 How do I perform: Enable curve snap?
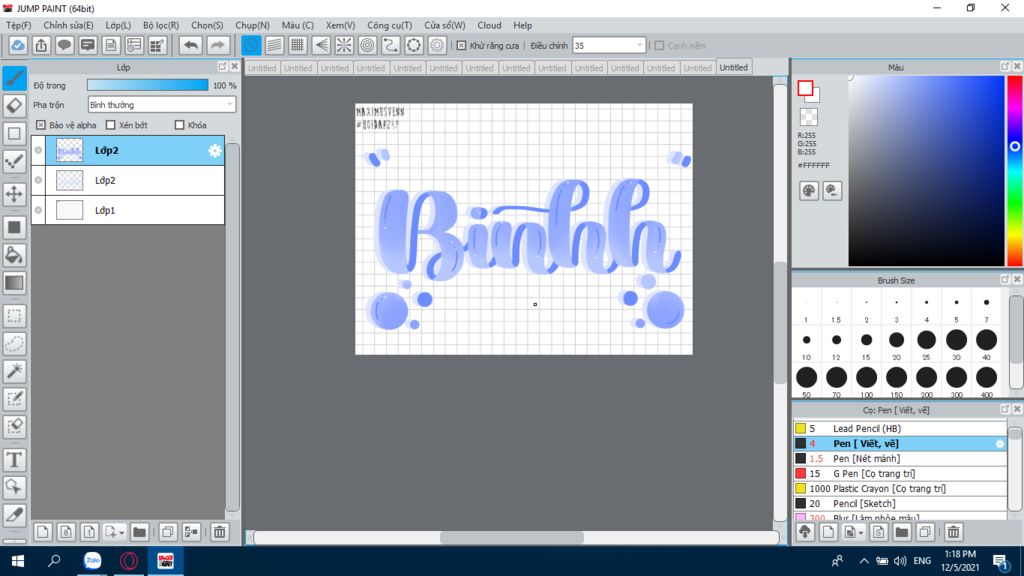tap(391, 45)
